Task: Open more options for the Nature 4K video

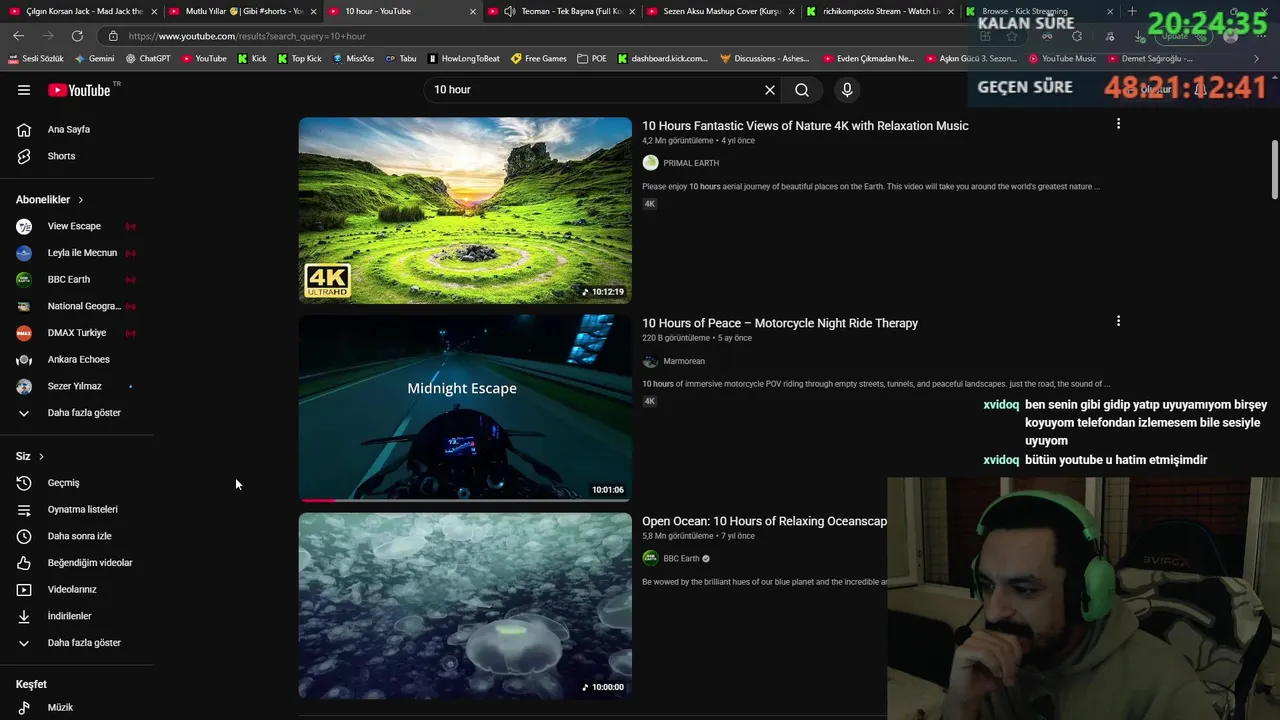Action: (x=1118, y=124)
